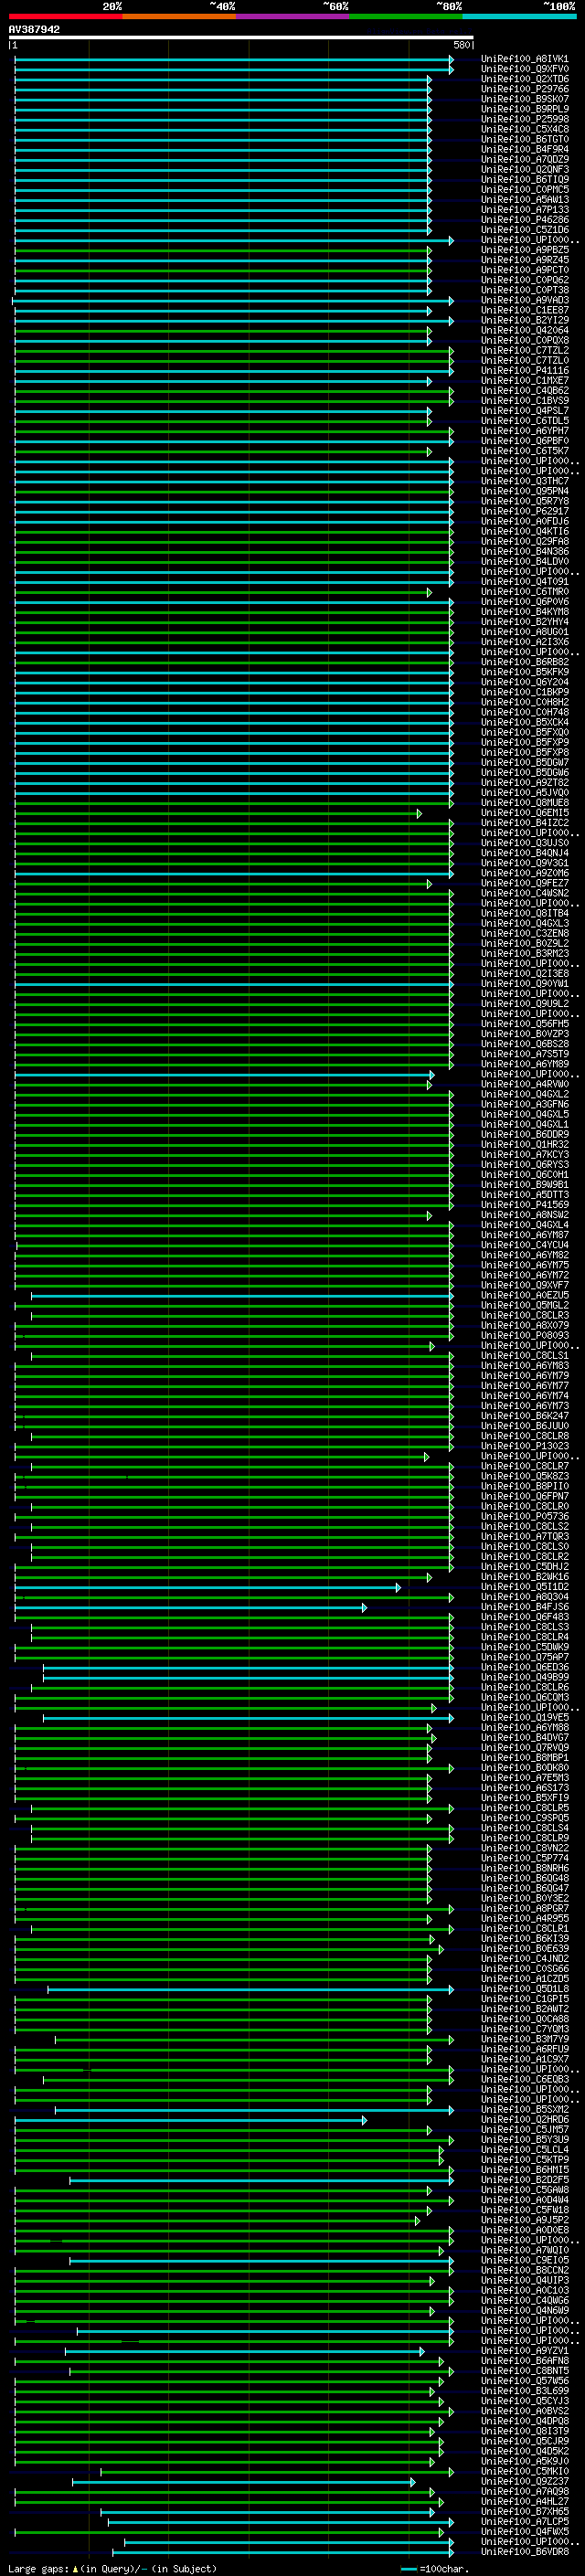The height and width of the screenshot is (2576, 585).
Task: Select the UniRef100_A9PCT0 green alignment bar
Action: tap(220, 271)
